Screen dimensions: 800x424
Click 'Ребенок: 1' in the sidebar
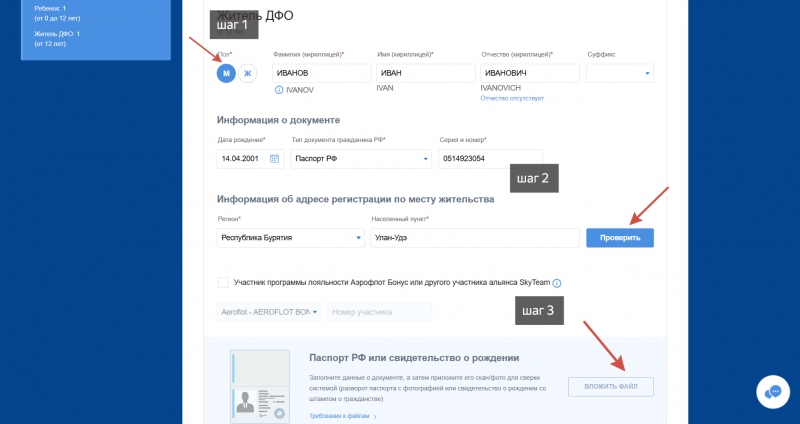click(50, 9)
